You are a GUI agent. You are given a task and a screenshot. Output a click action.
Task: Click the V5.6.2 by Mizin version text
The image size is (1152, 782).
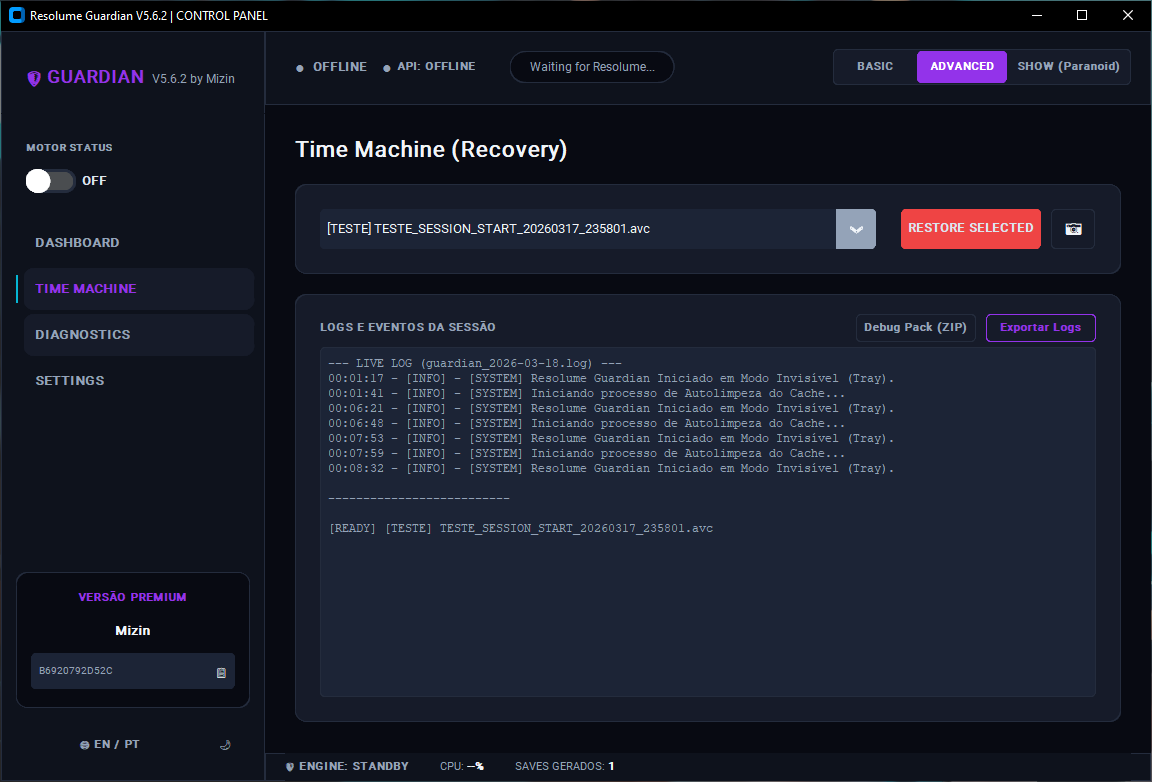193,79
